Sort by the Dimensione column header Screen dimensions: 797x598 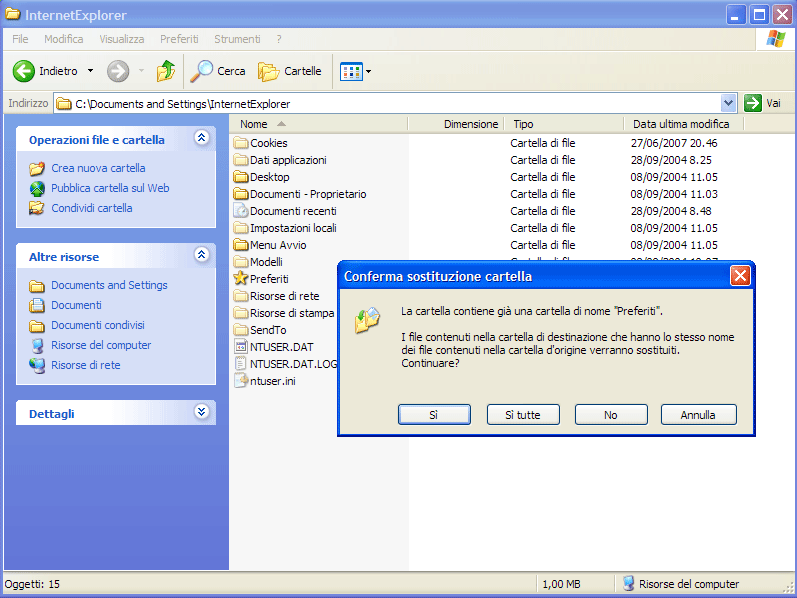click(455, 124)
